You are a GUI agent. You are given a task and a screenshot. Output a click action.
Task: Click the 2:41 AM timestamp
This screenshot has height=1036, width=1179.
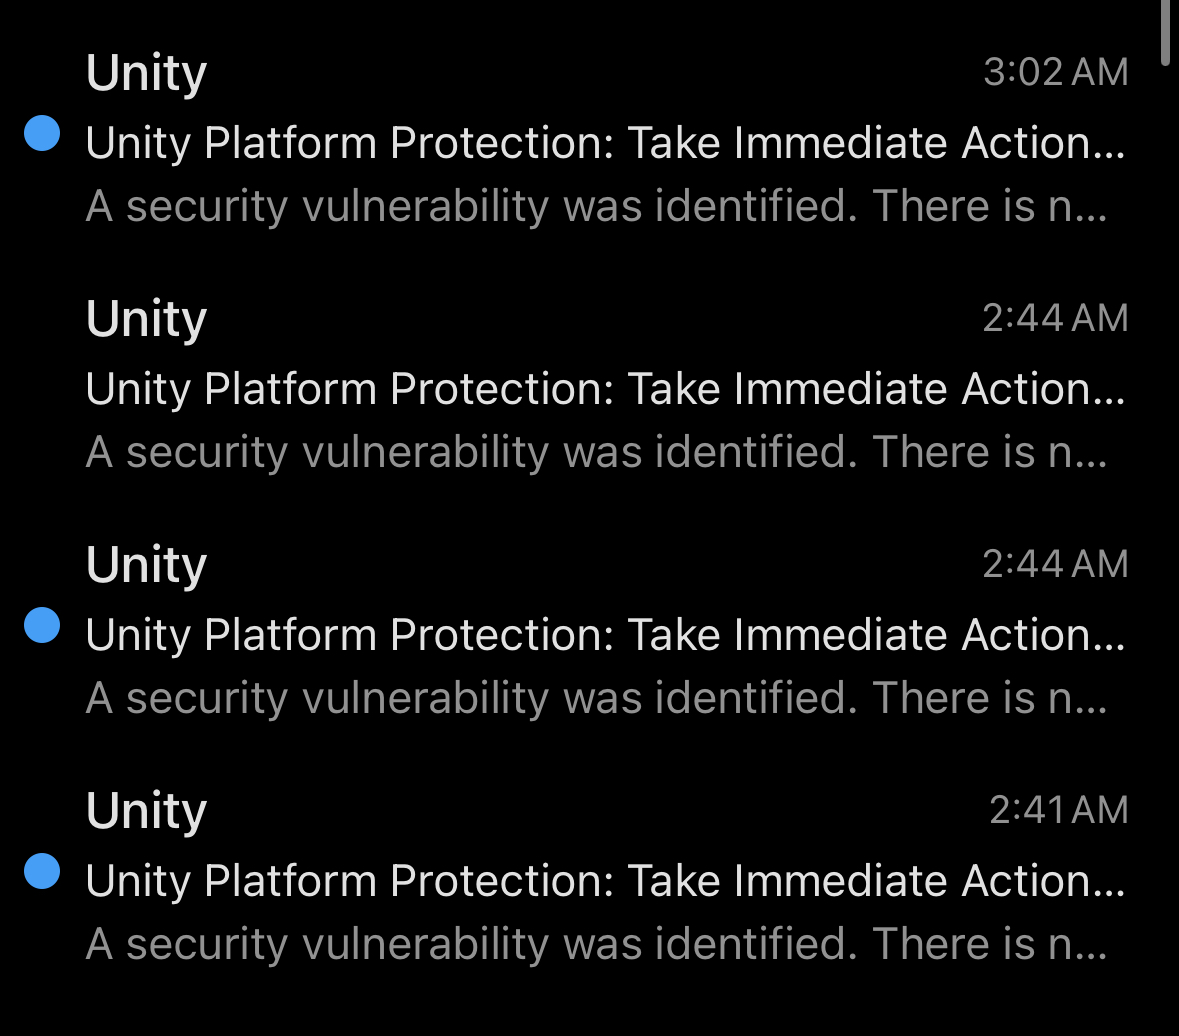tap(1058, 810)
